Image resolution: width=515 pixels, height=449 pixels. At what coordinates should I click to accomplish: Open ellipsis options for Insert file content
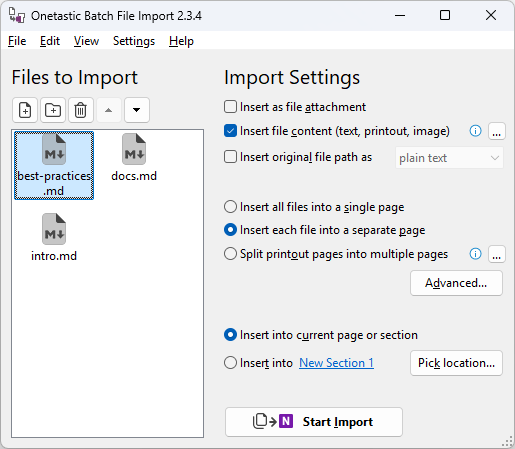(497, 131)
